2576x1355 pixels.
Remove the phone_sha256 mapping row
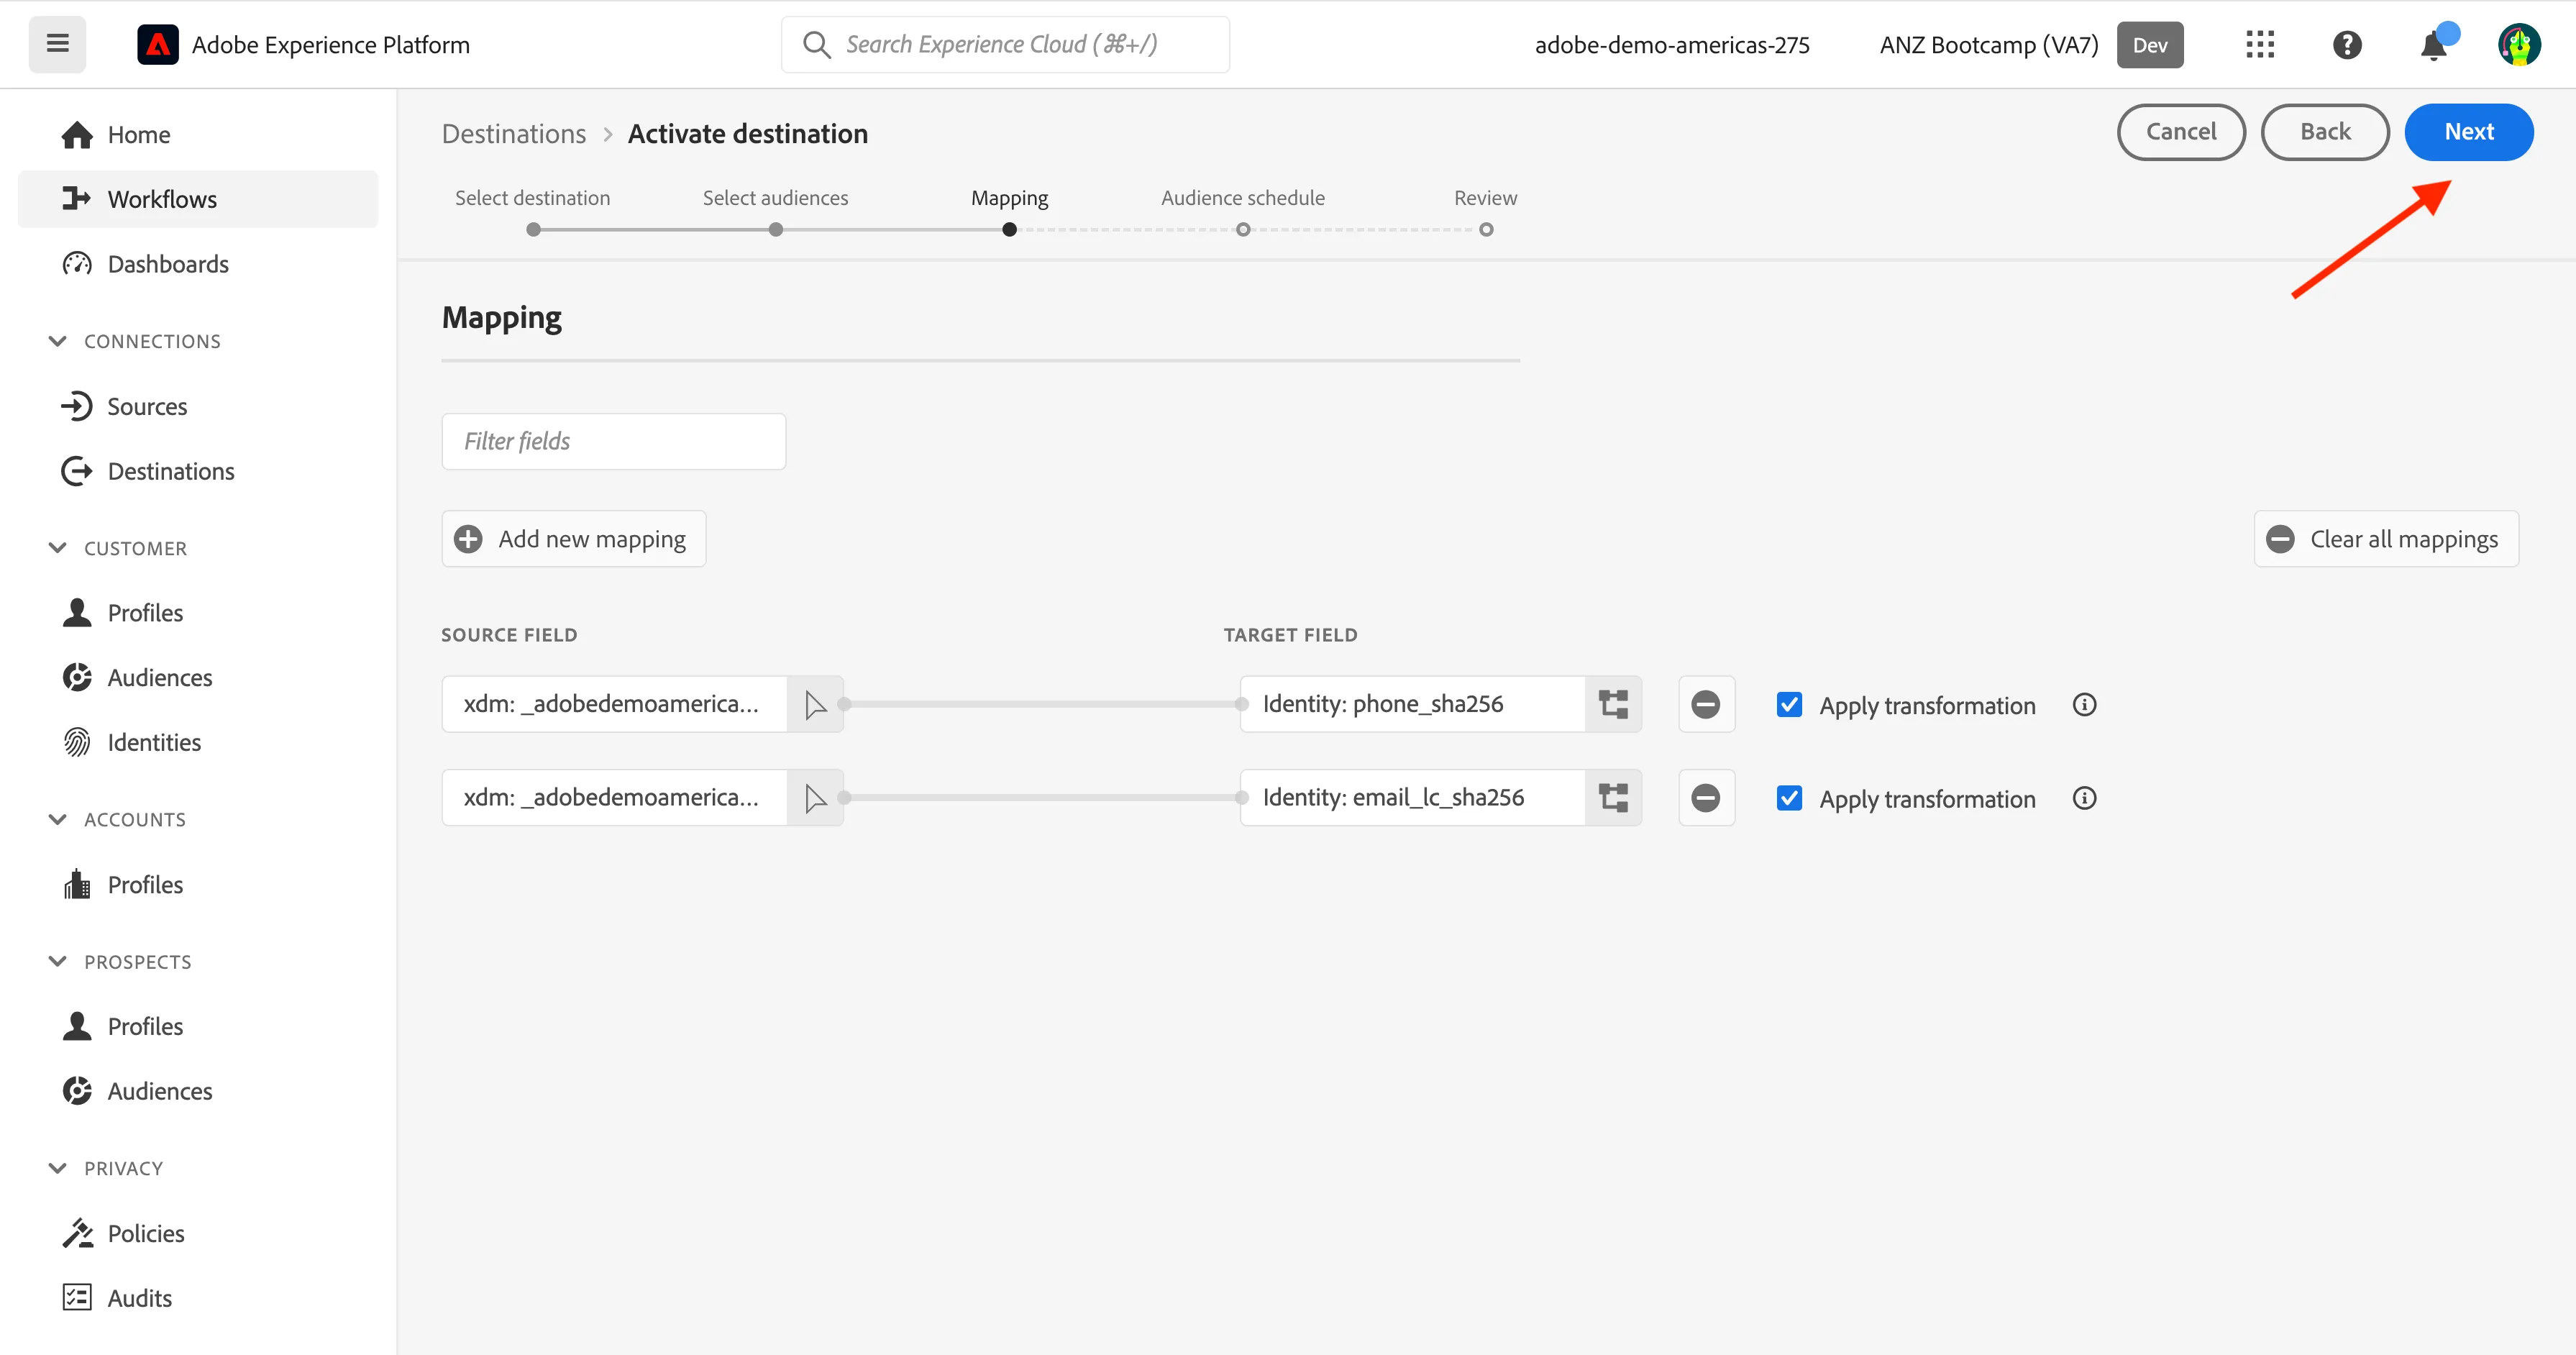click(1706, 704)
